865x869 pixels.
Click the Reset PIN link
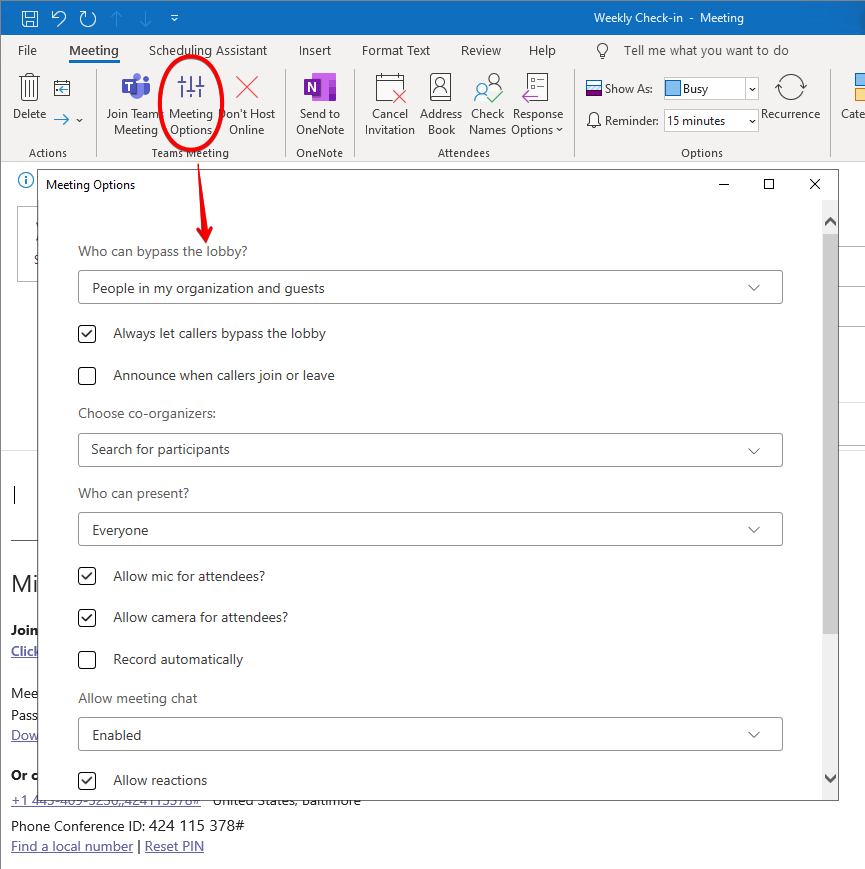[174, 847]
